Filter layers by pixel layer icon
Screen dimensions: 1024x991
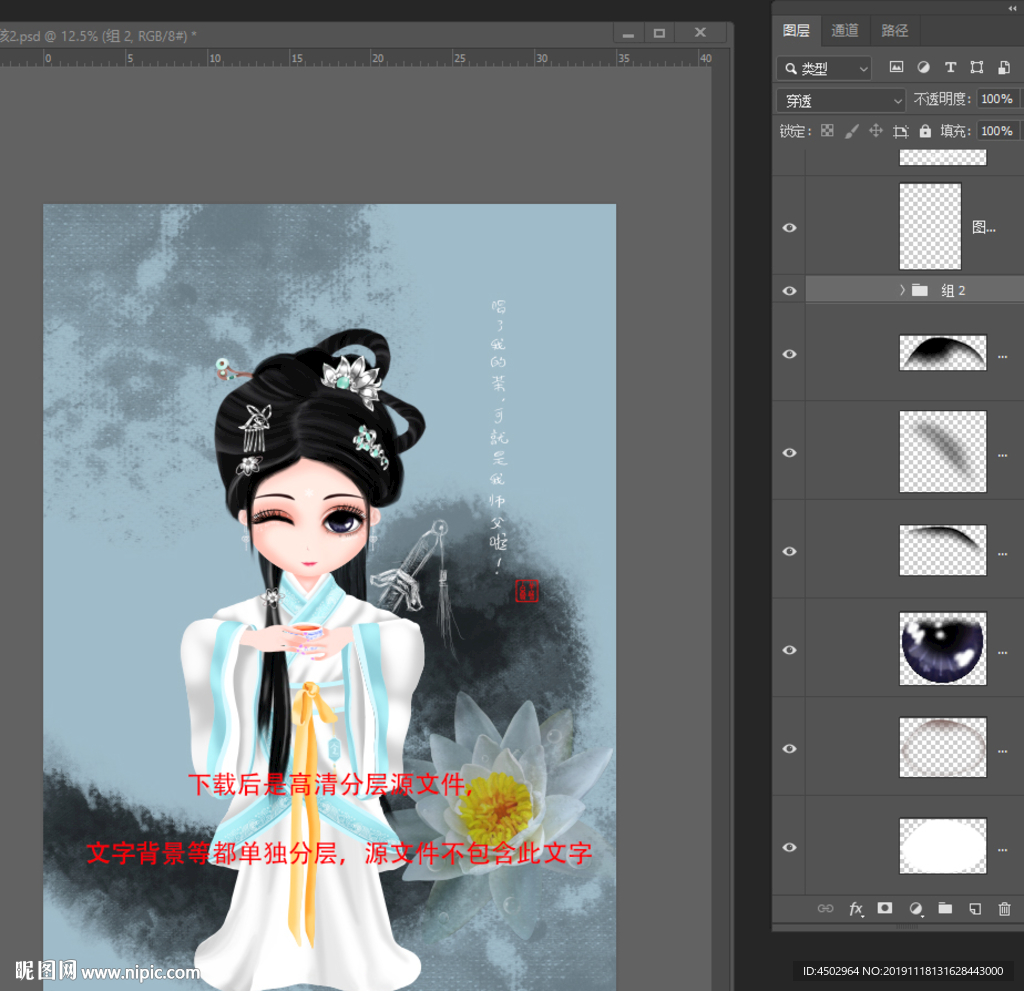(x=896, y=67)
